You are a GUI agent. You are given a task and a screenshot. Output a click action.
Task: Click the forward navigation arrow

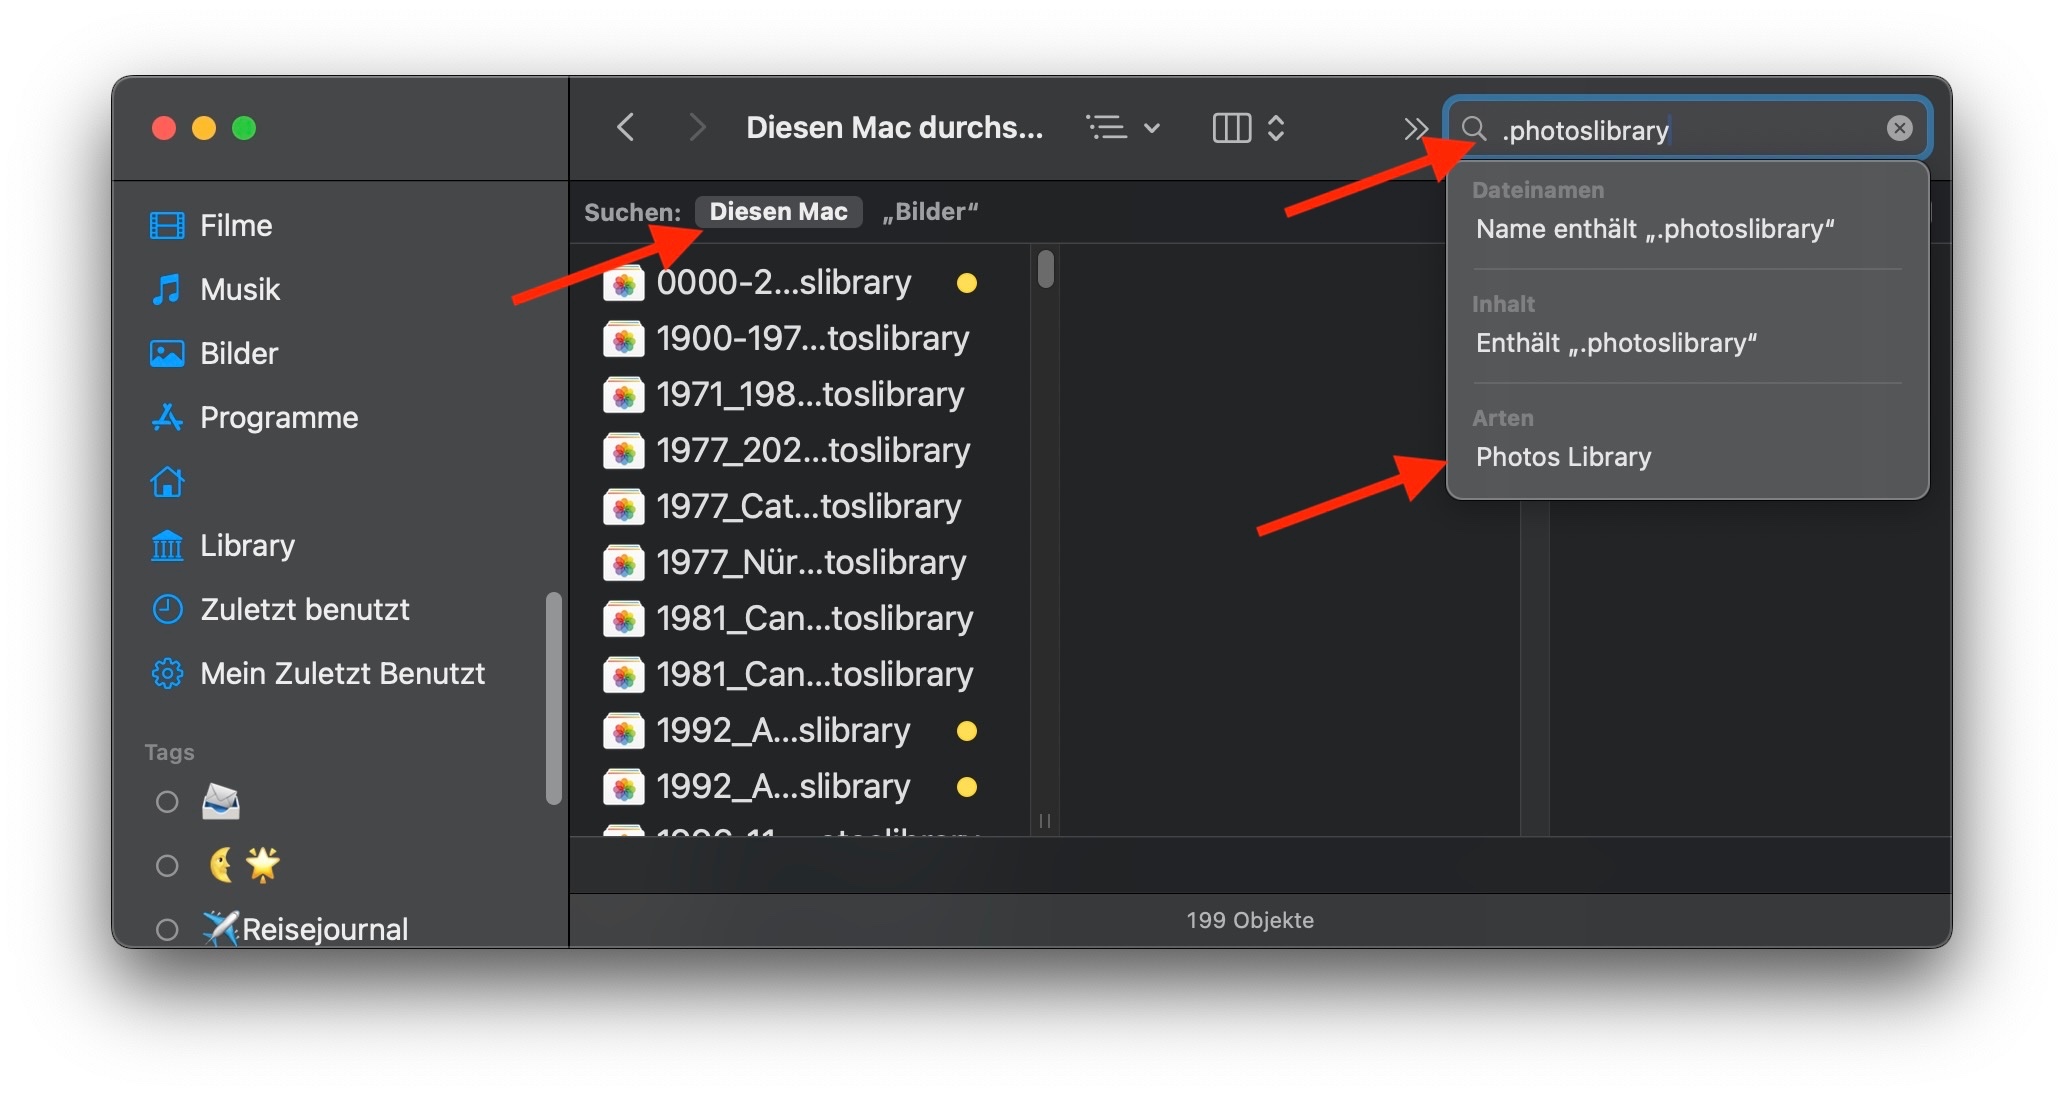click(x=697, y=128)
